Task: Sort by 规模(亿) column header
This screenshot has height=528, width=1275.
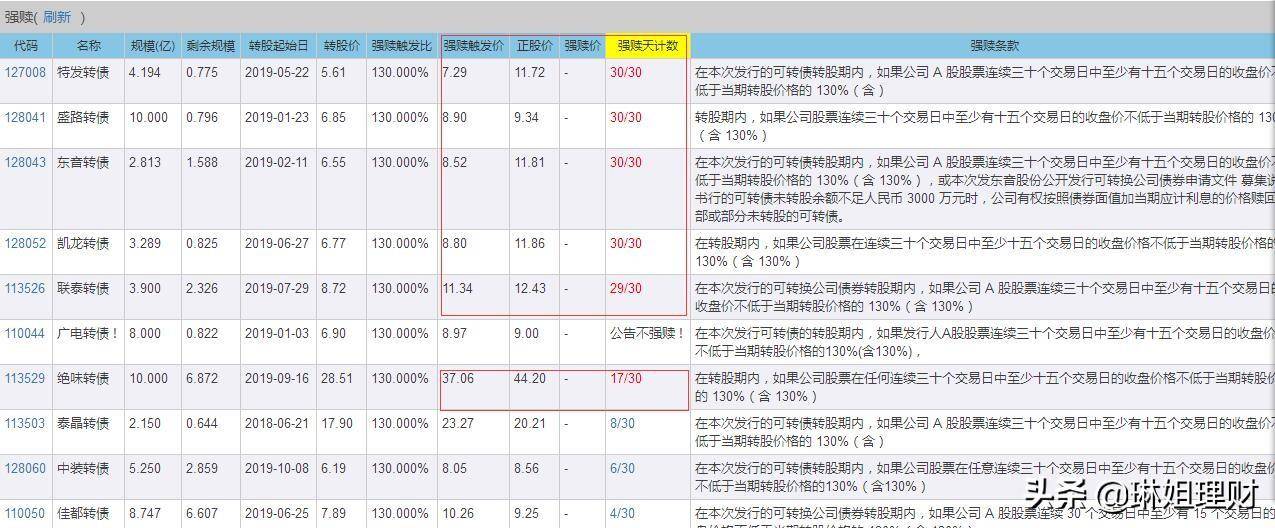Action: click(152, 46)
